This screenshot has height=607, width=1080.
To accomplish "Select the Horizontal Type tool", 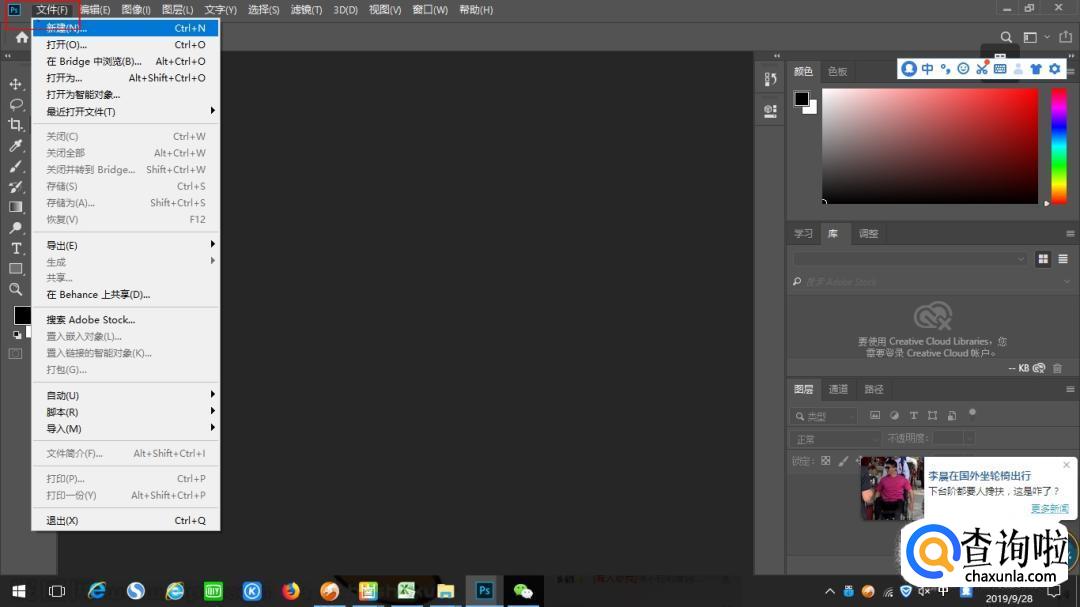I will tap(15, 248).
